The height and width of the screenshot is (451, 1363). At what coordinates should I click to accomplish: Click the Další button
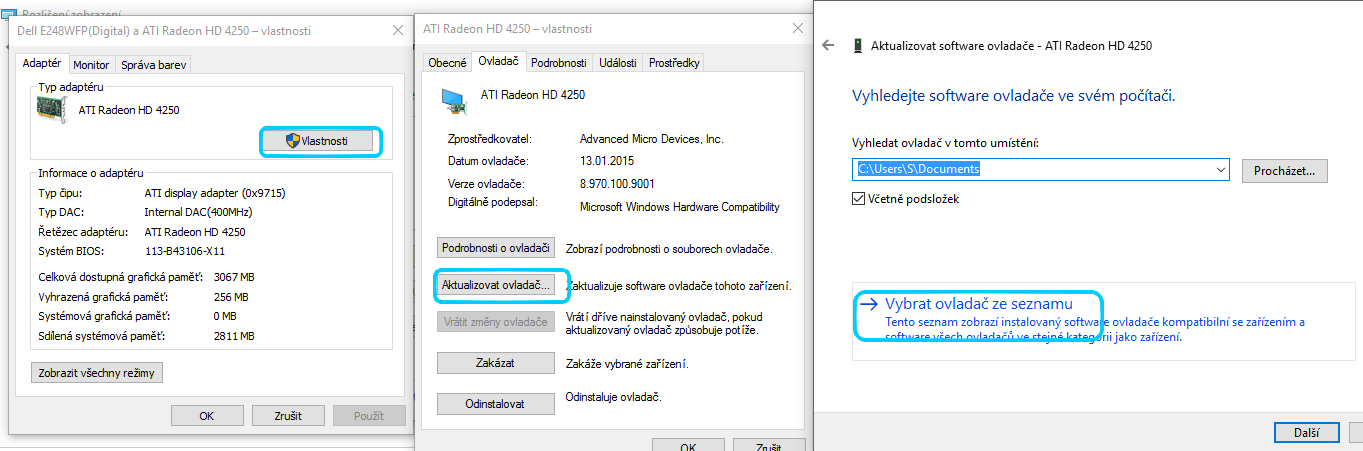pyautogui.click(x=1306, y=432)
